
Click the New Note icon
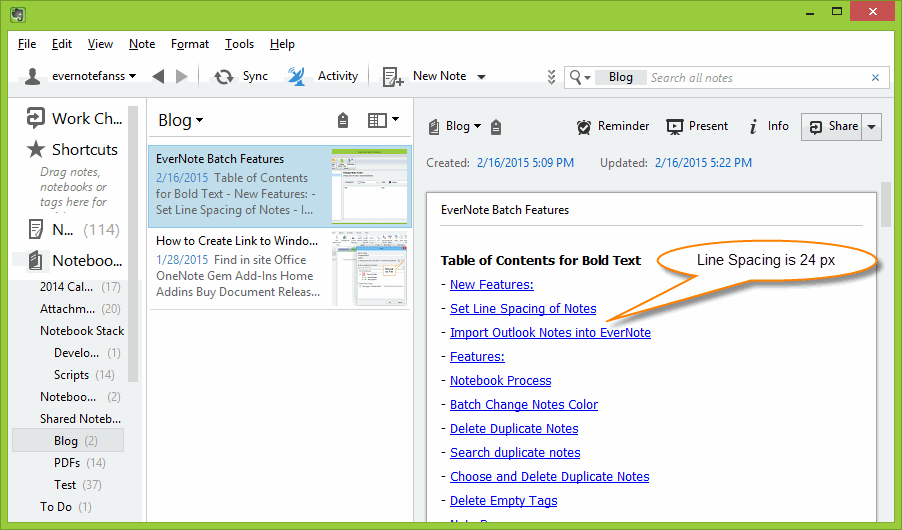[393, 77]
